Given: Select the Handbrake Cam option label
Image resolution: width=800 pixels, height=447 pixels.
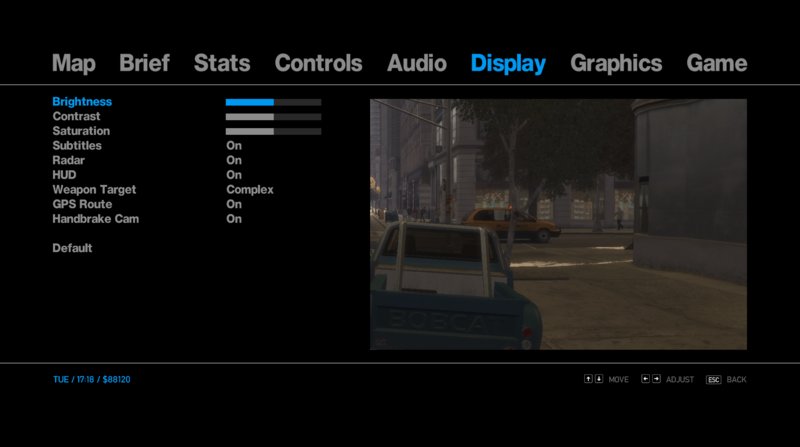Looking at the screenshot, I should point(95,219).
